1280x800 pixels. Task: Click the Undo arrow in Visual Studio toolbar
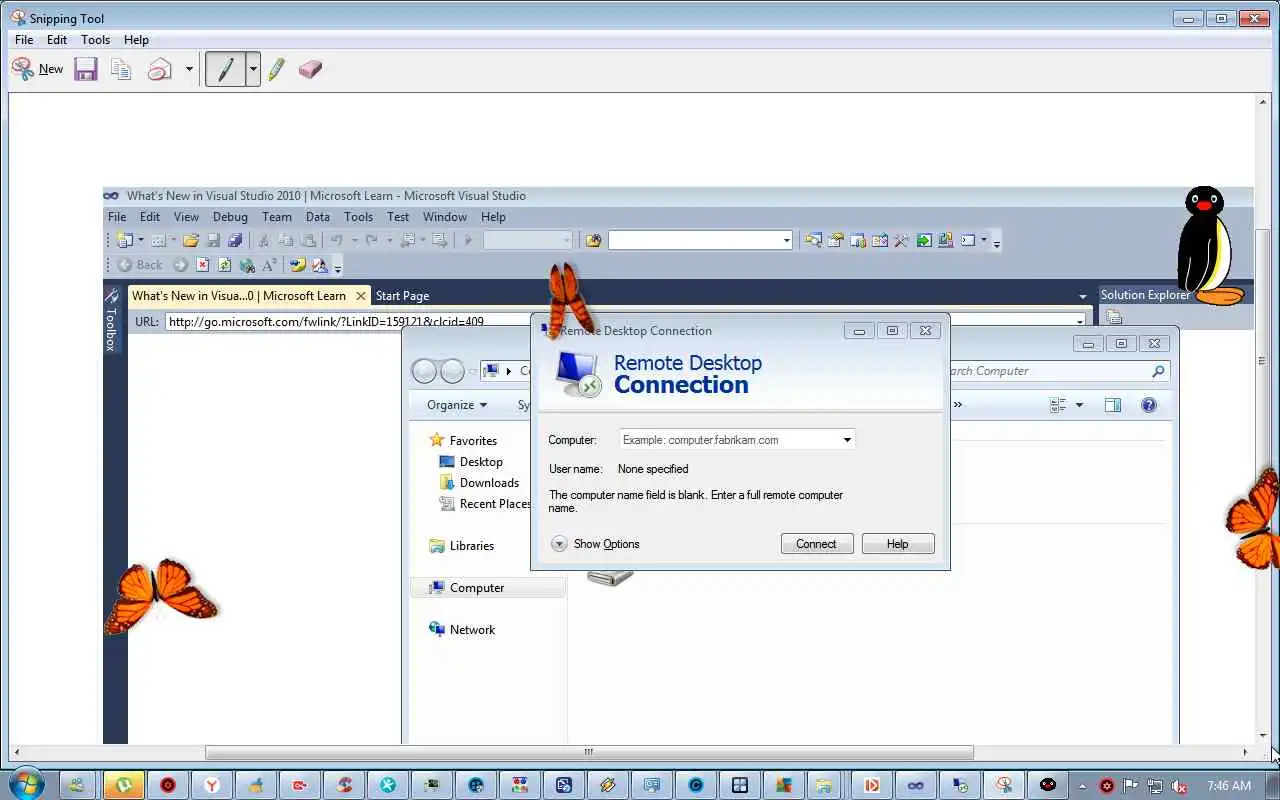click(x=337, y=240)
